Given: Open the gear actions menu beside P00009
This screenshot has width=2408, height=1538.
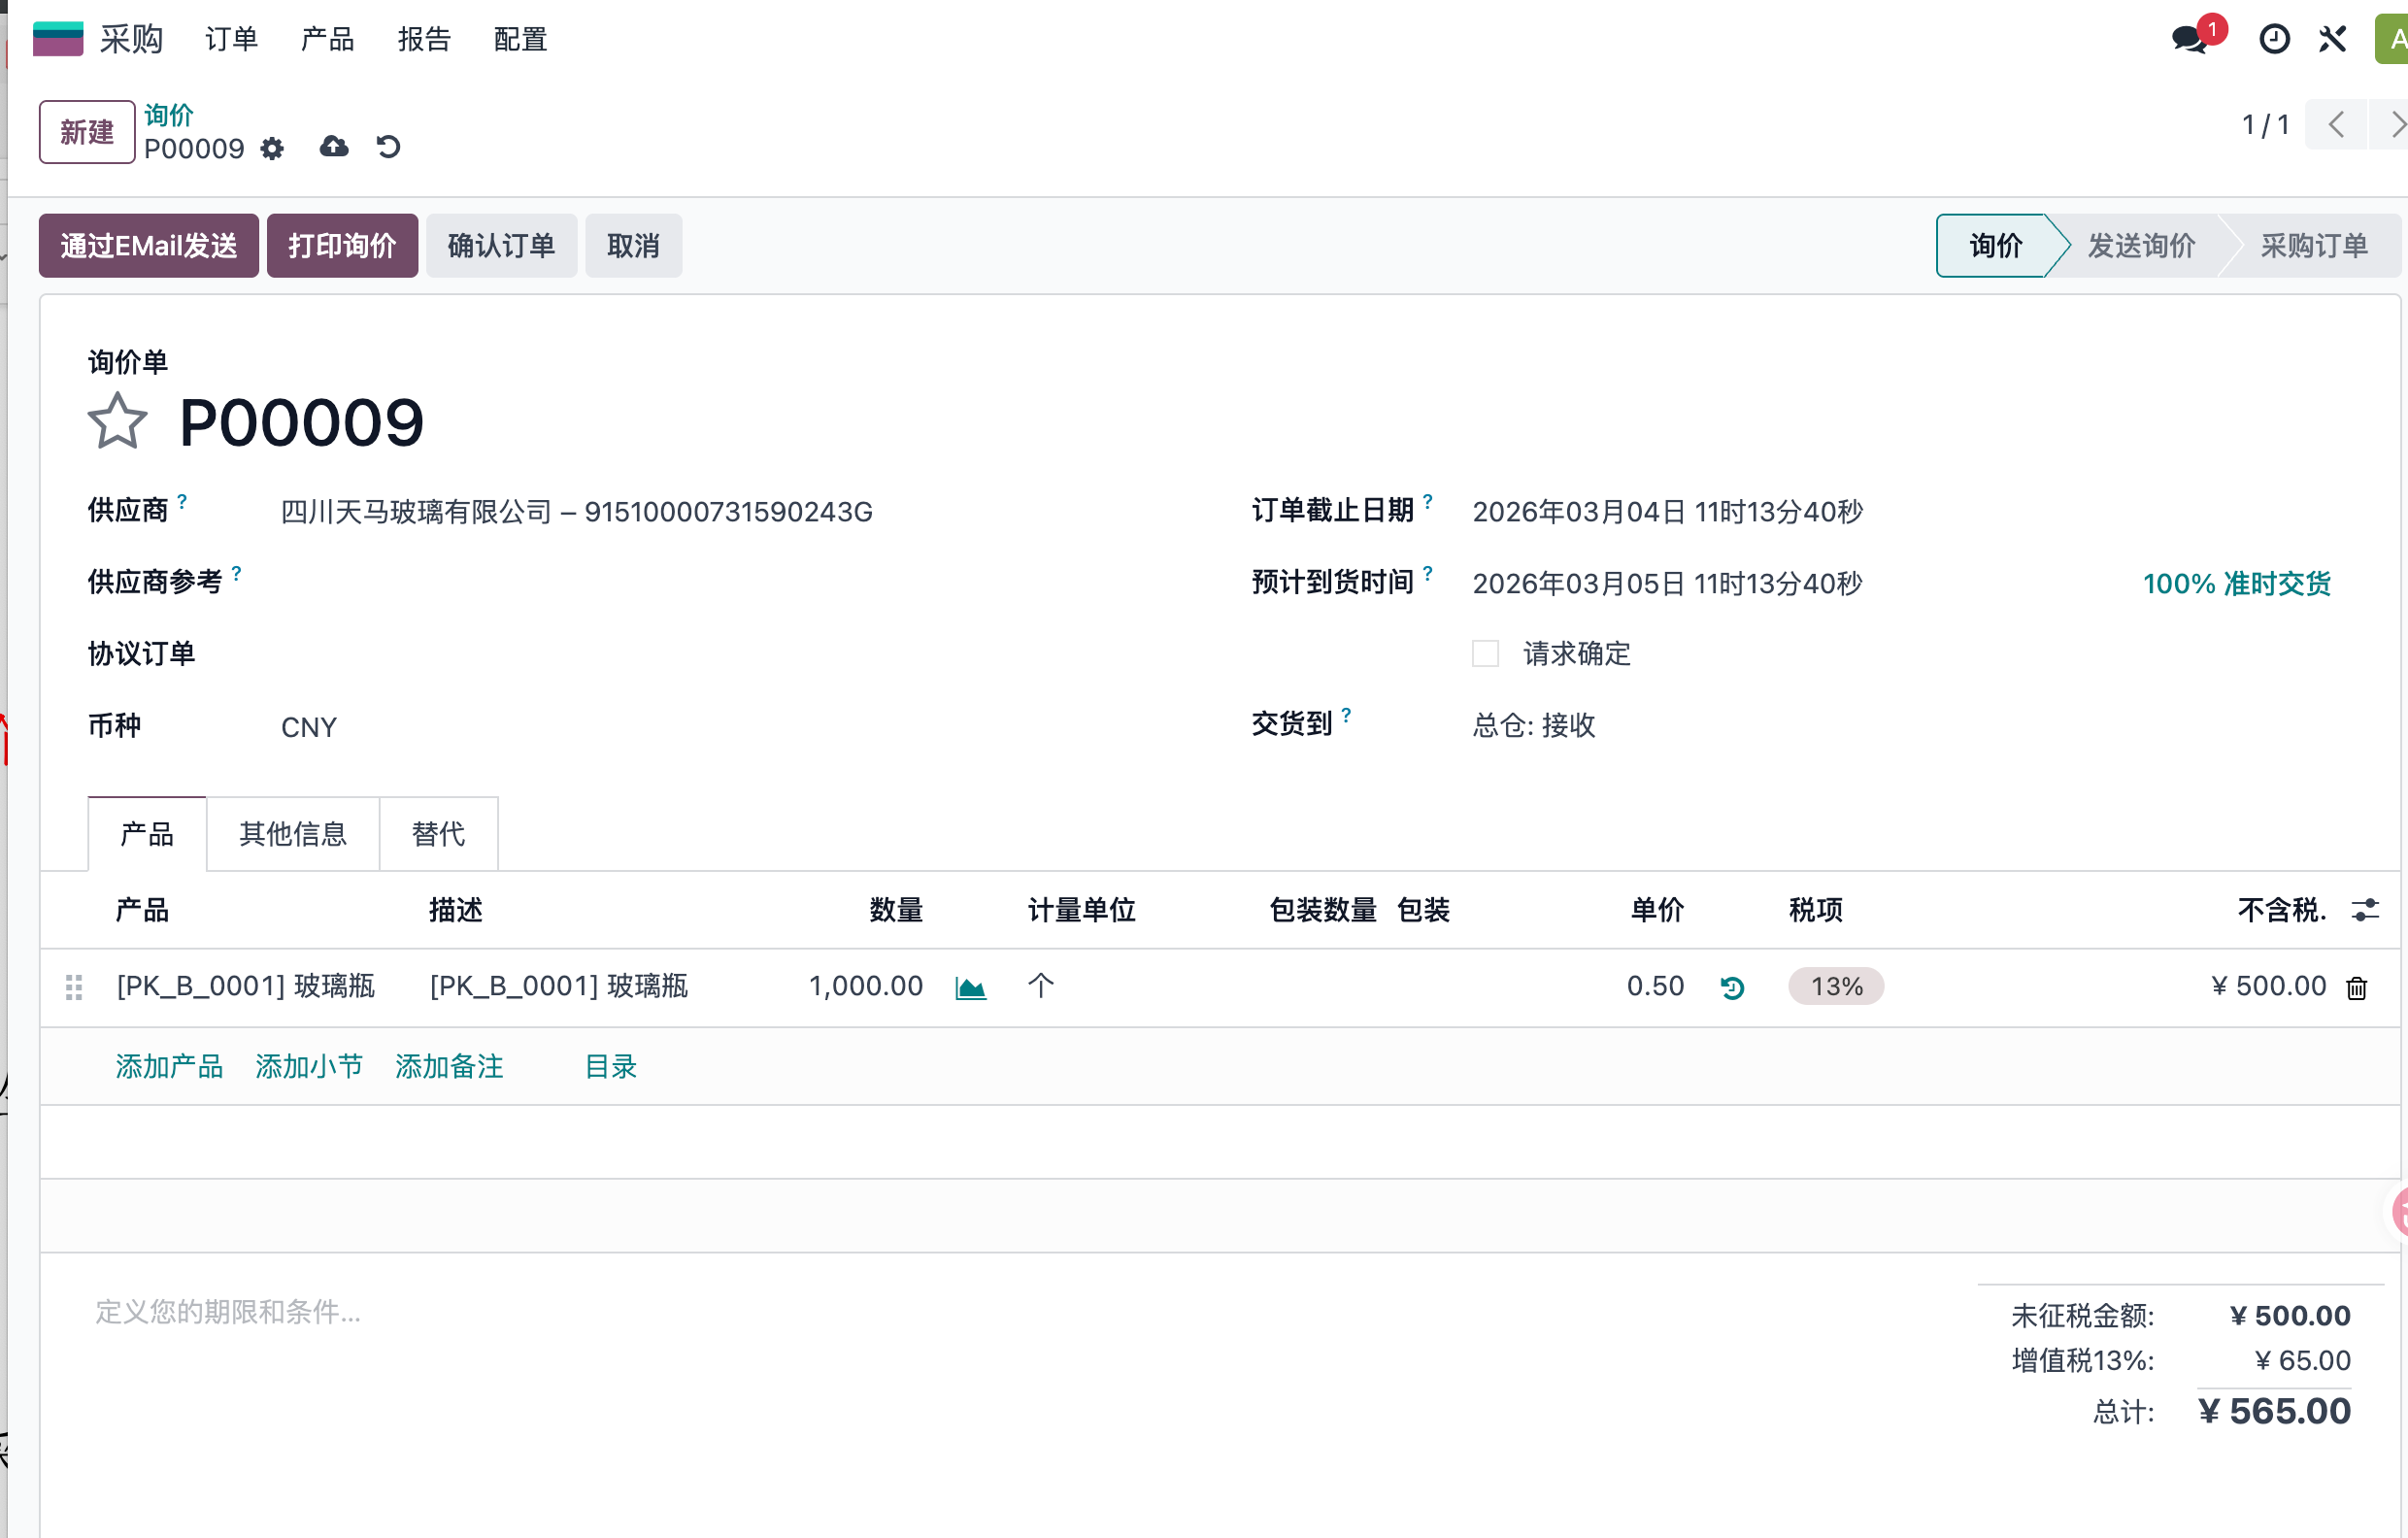Looking at the screenshot, I should (x=272, y=149).
